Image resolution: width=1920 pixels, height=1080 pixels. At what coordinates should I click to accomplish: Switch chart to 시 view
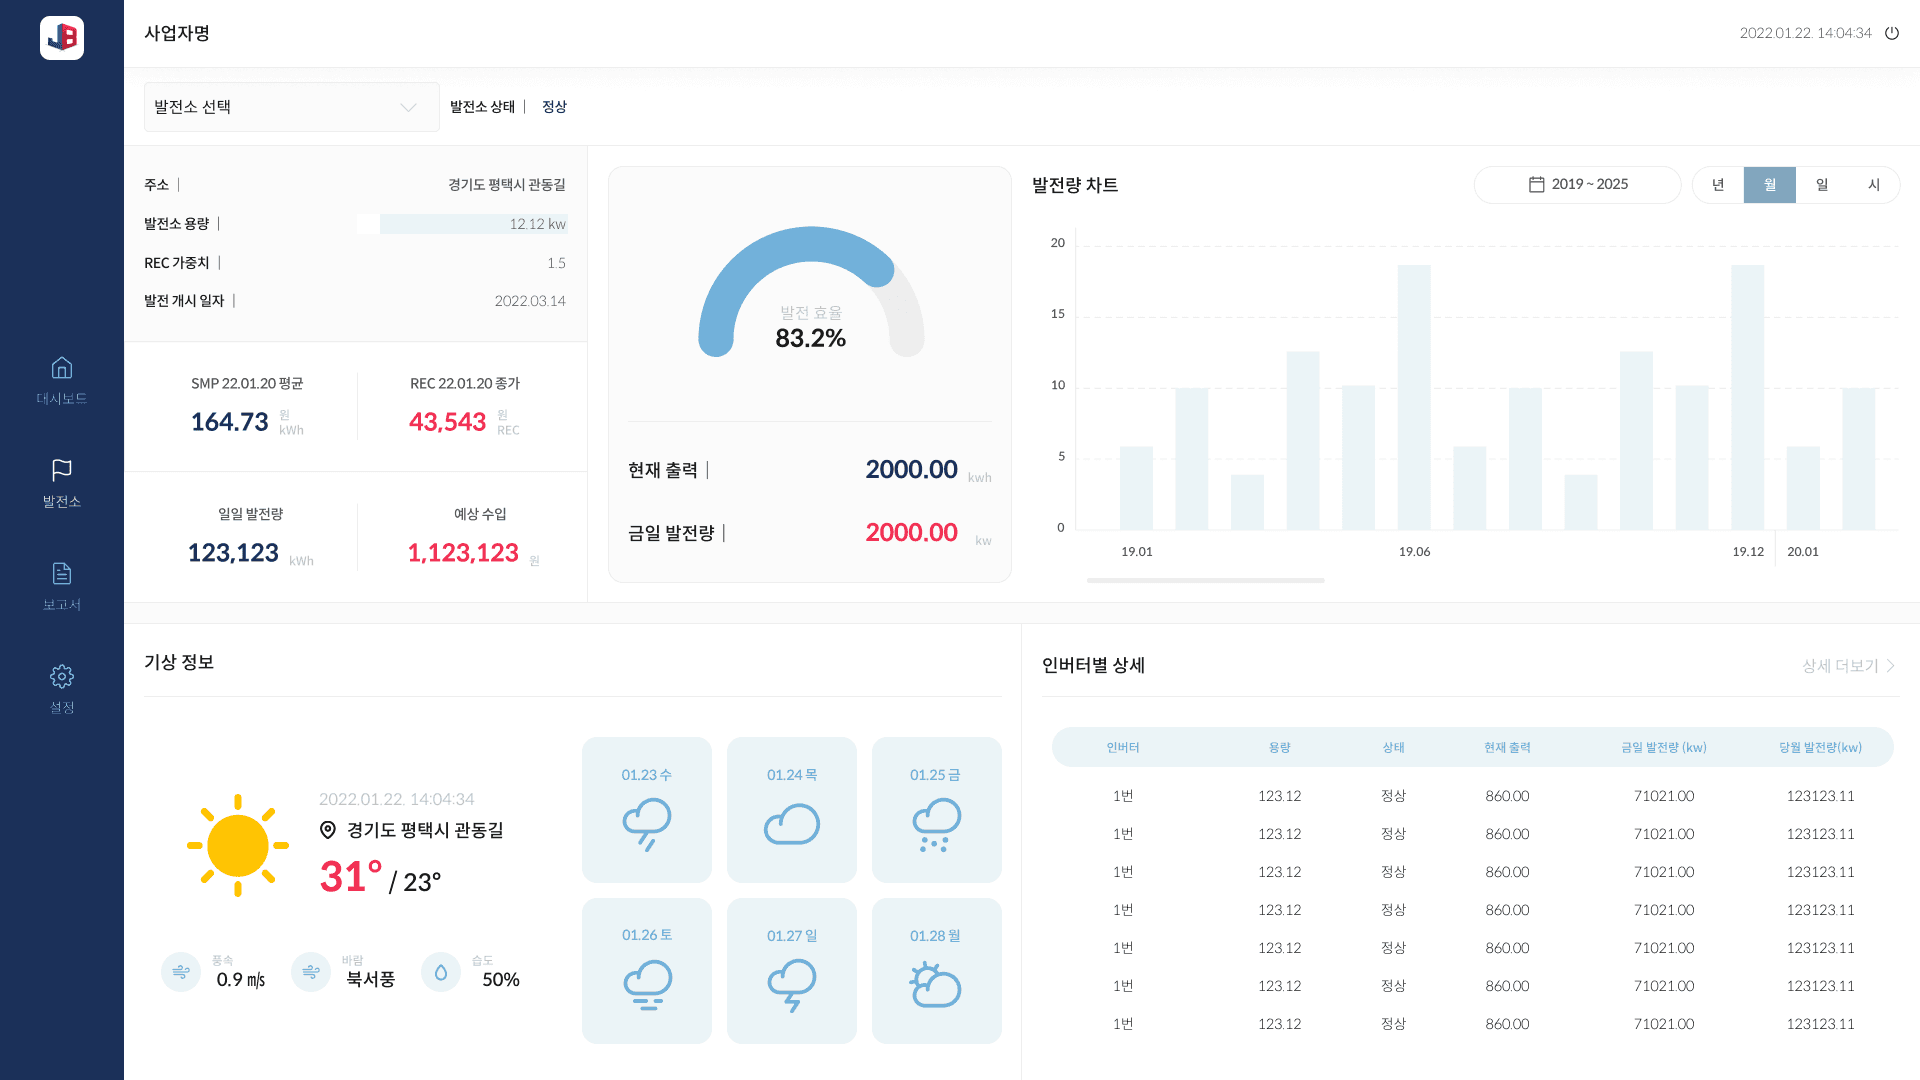1874,185
